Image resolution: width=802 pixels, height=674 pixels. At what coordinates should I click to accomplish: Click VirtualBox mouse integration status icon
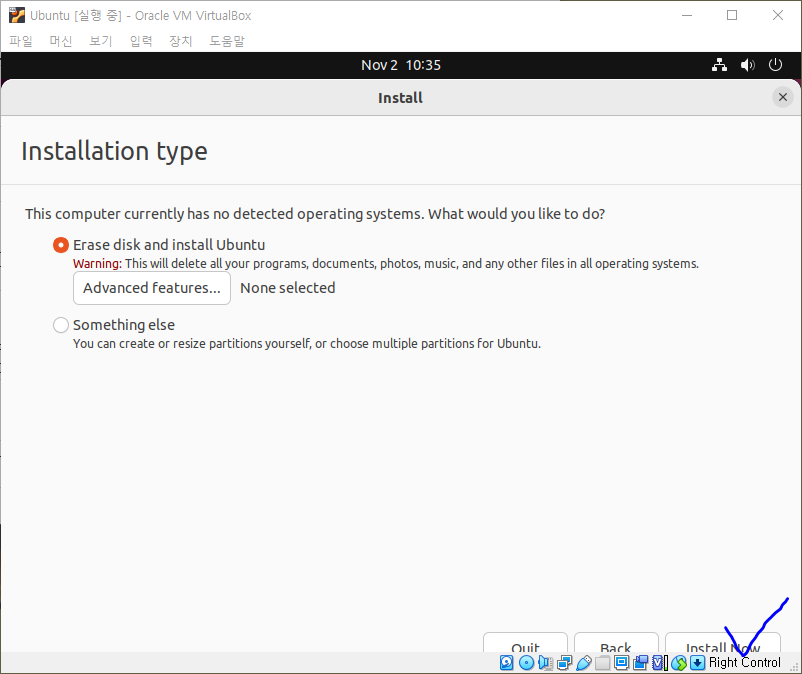pyautogui.click(x=679, y=663)
